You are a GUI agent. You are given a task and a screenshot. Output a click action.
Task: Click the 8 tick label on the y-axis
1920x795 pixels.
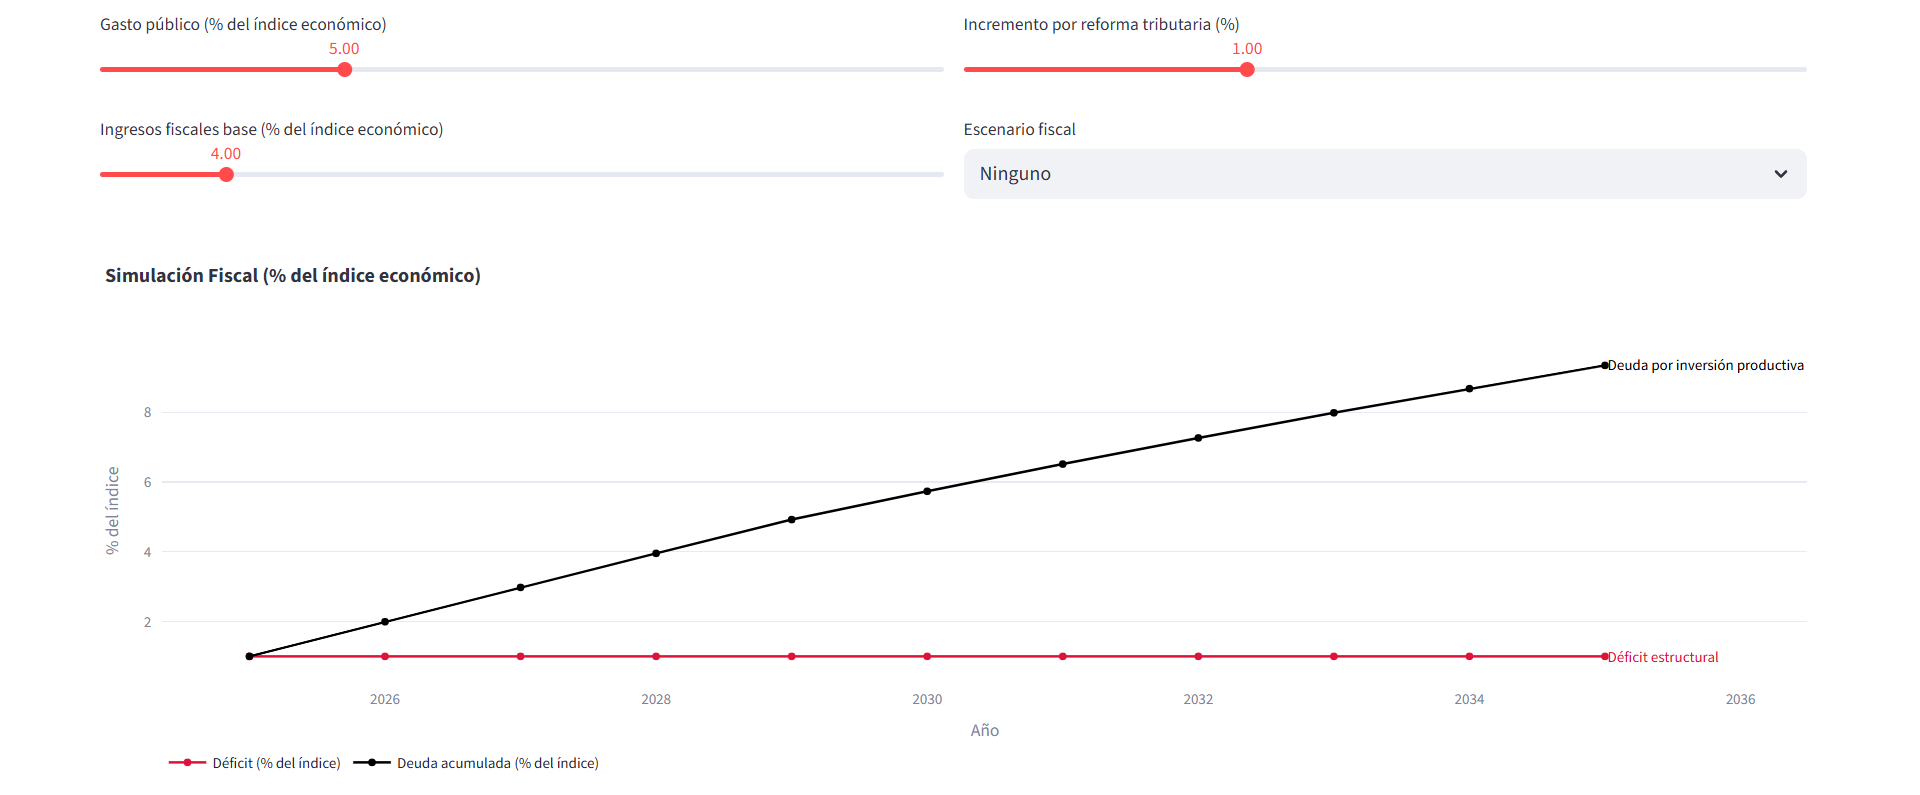148,413
